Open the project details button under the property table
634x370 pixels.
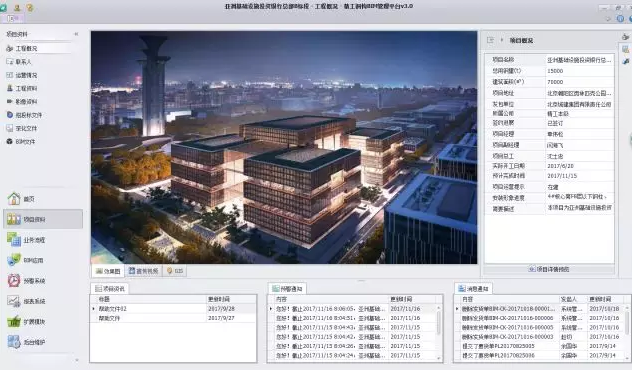[549, 269]
